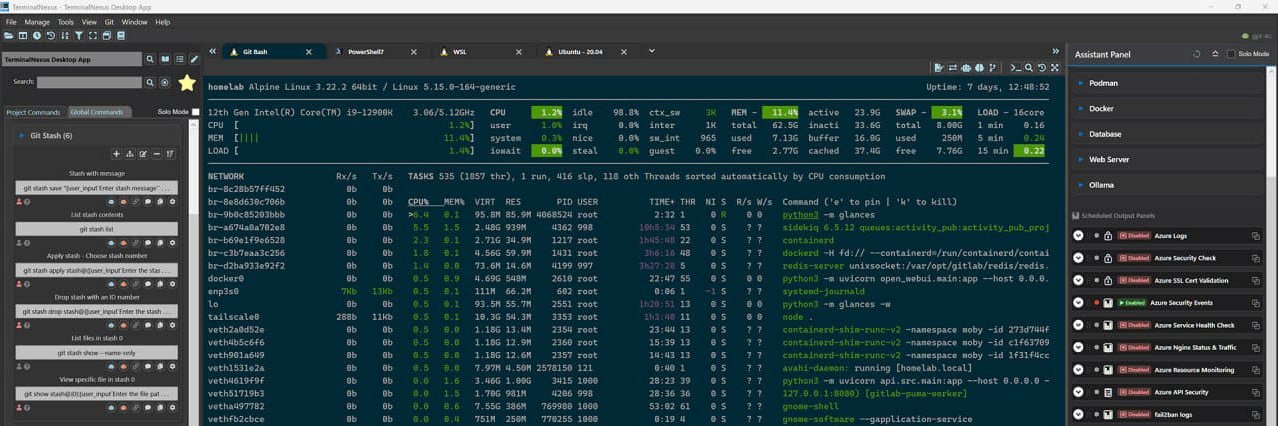Screen dimensions: 1278x426
Task: Open the Git menu
Action: click(109, 21)
